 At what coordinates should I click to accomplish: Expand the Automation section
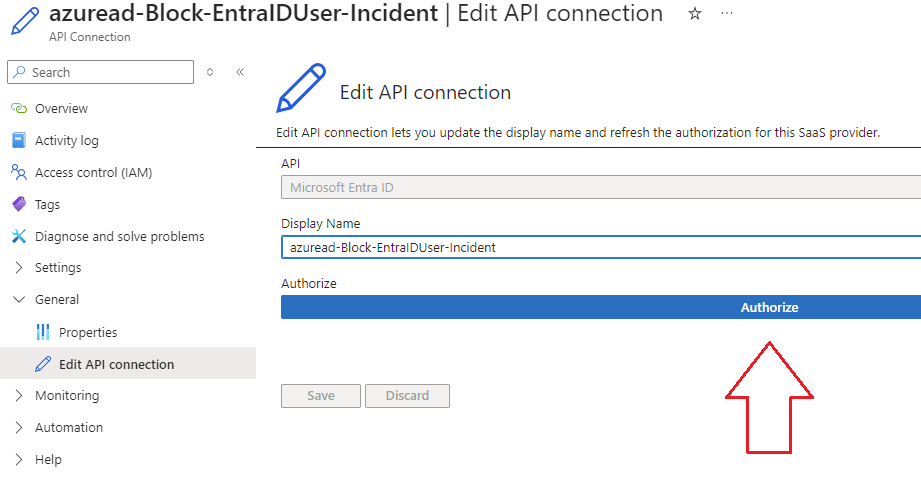click(x=19, y=427)
